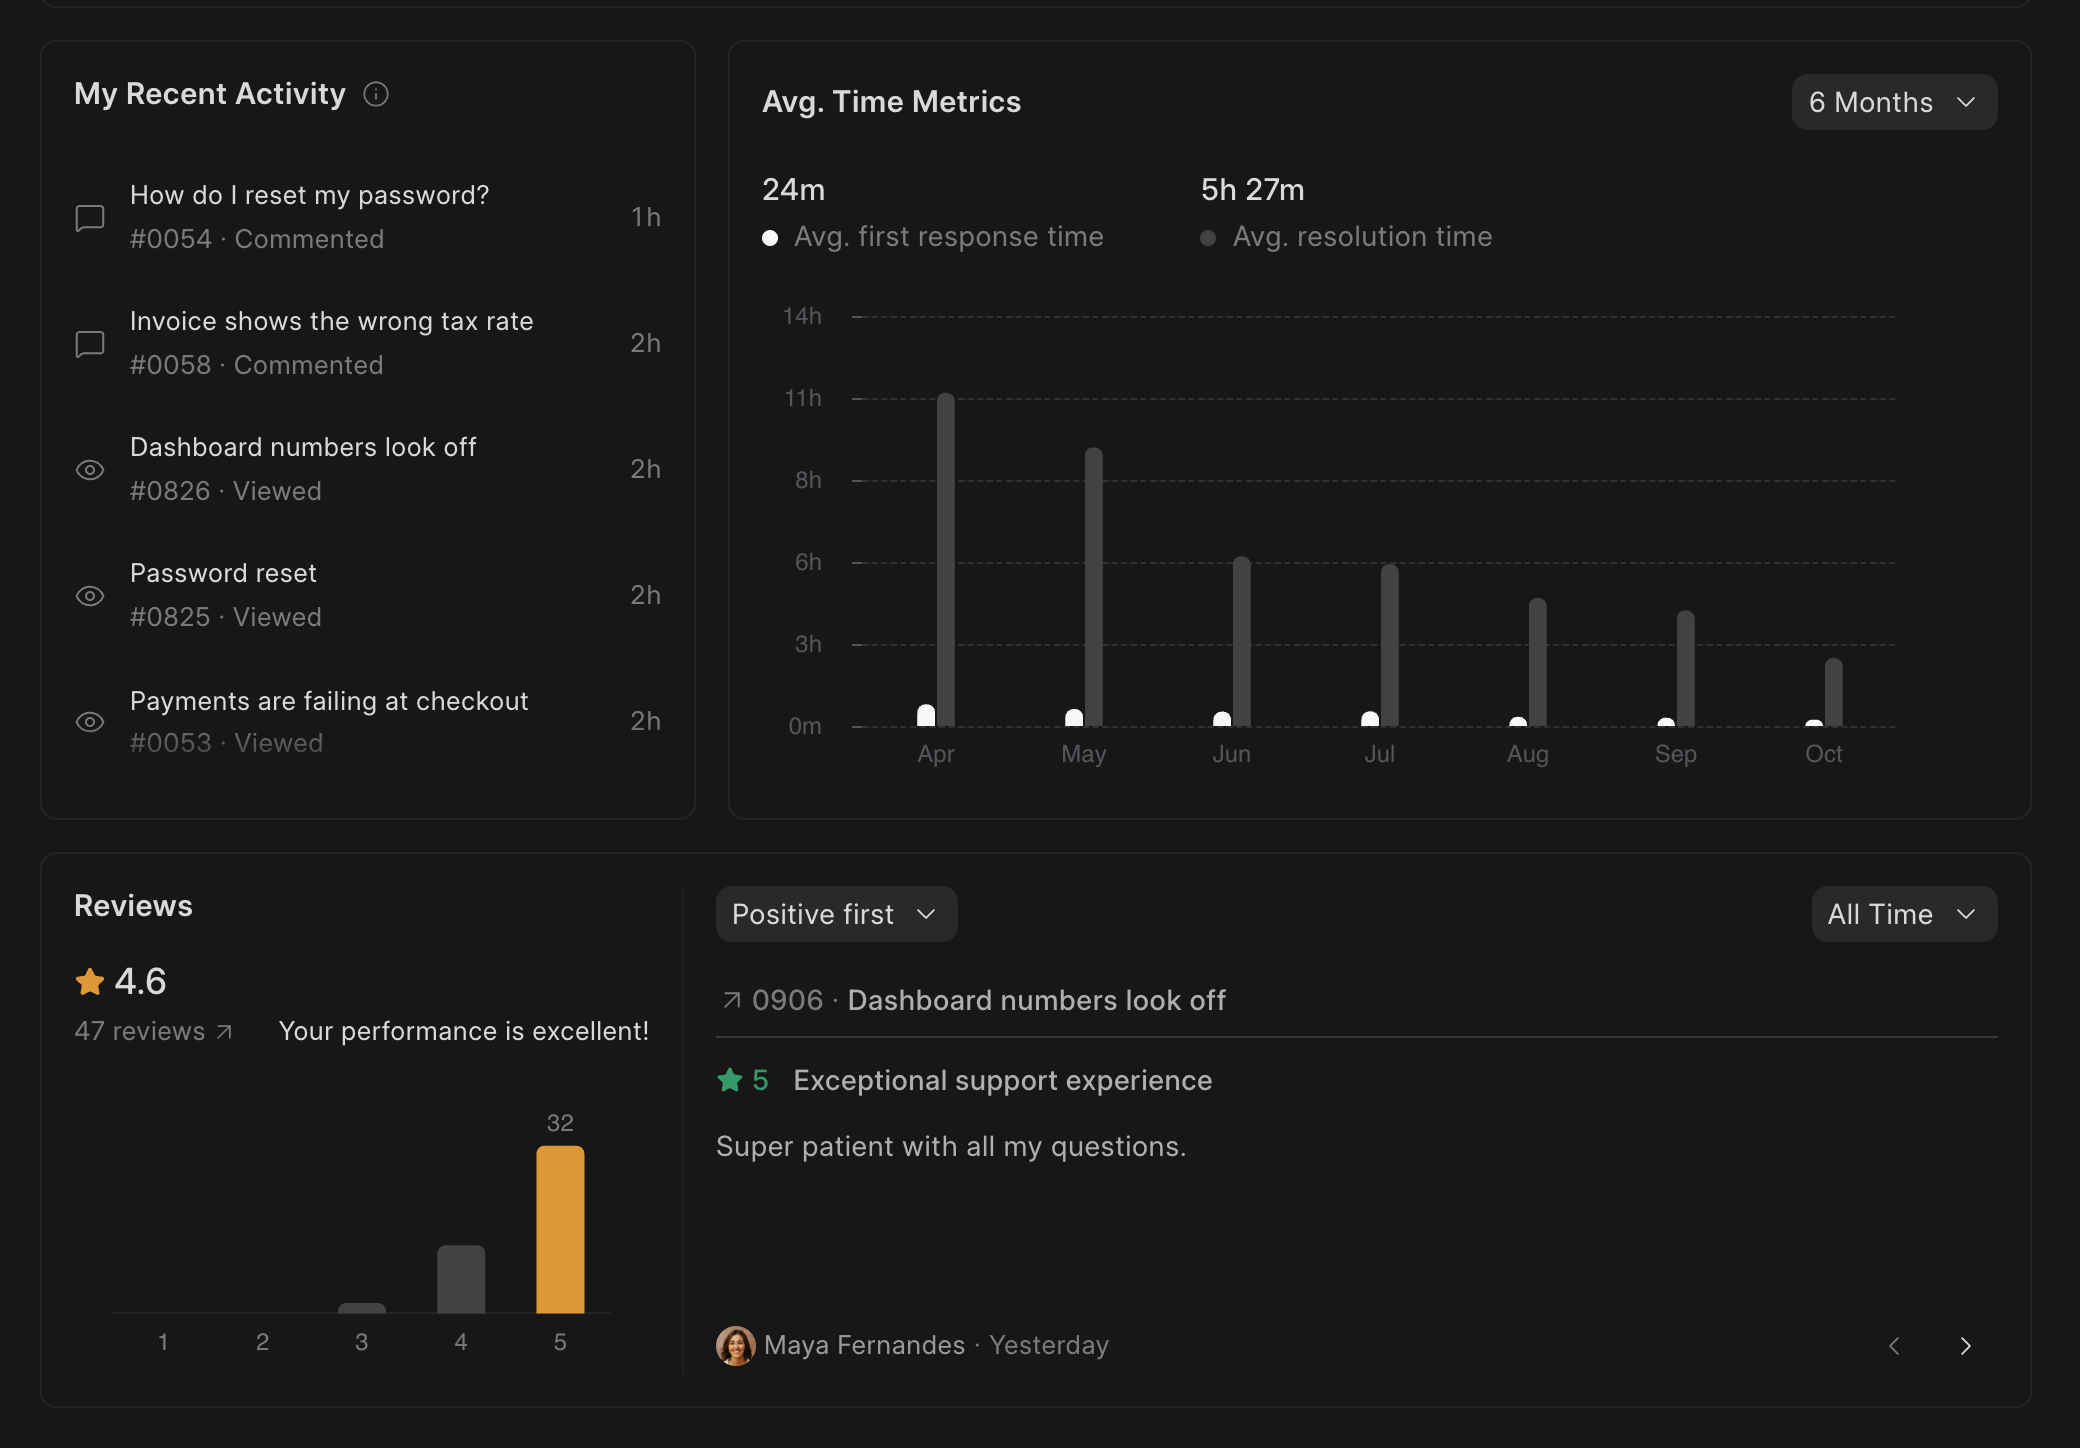Viewport: 2080px width, 1448px height.
Task: Open the Positive first sort dropdown
Action: click(x=836, y=914)
